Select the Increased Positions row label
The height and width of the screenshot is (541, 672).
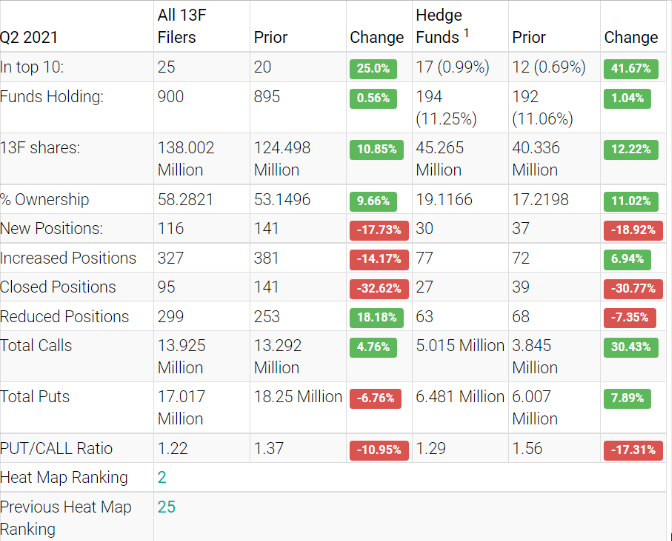[68, 258]
